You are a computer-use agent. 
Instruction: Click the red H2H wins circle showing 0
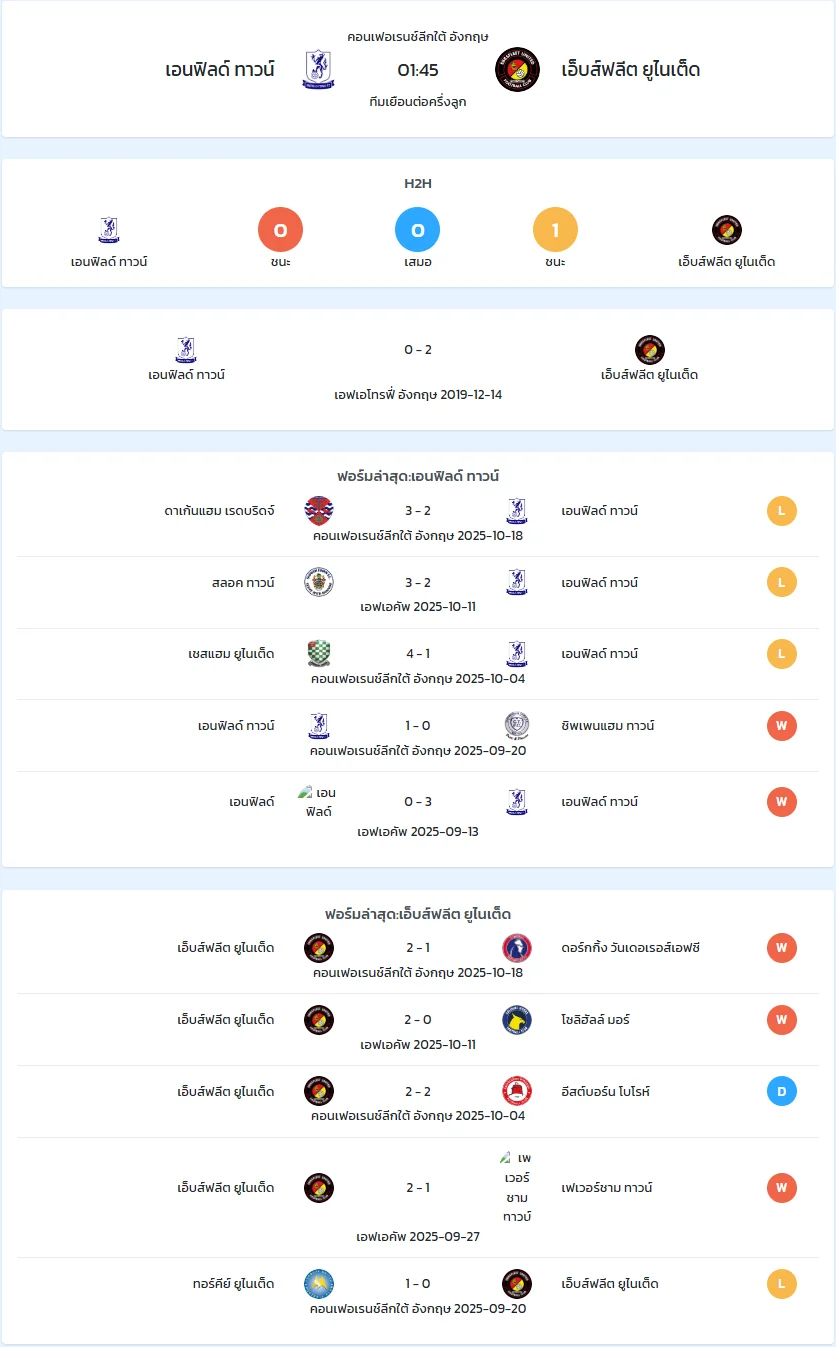(x=280, y=231)
